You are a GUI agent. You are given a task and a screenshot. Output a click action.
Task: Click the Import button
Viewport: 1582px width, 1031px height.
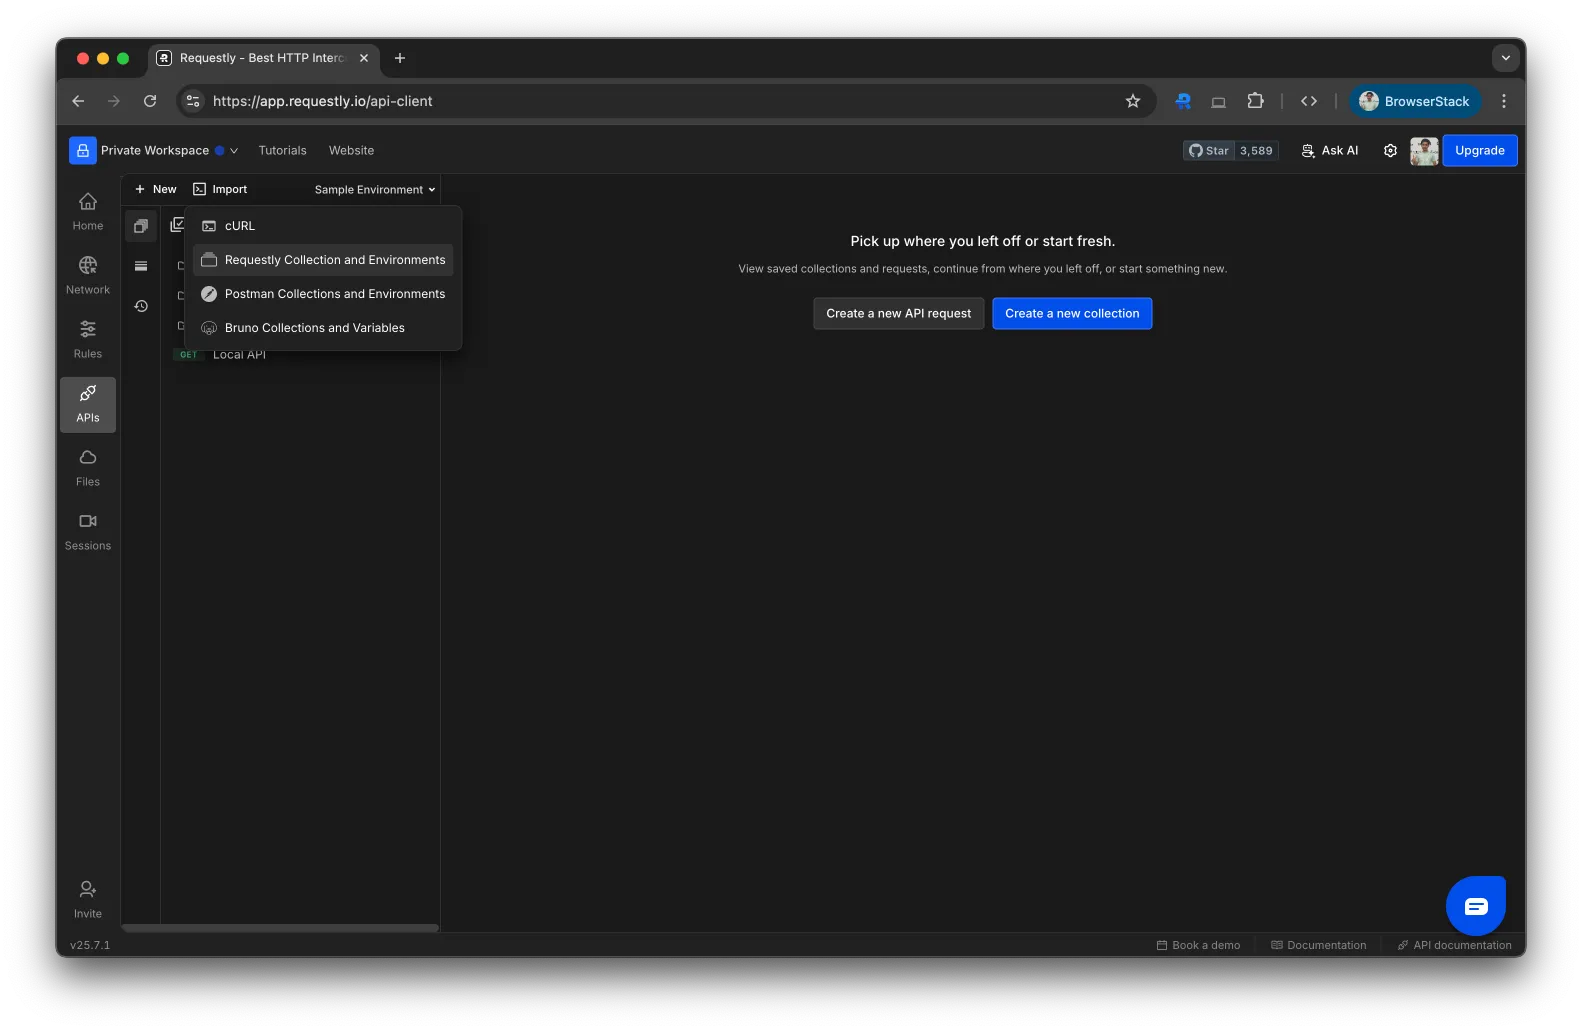coord(220,189)
